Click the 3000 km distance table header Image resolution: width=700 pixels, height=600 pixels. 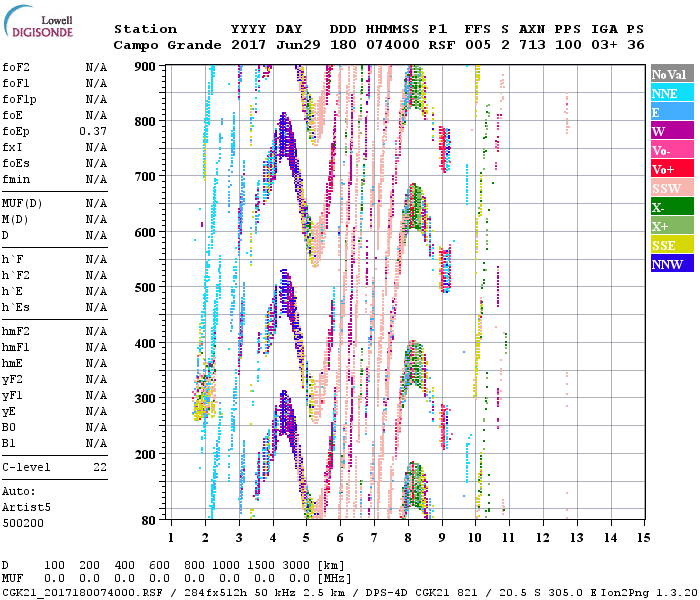click(x=296, y=566)
